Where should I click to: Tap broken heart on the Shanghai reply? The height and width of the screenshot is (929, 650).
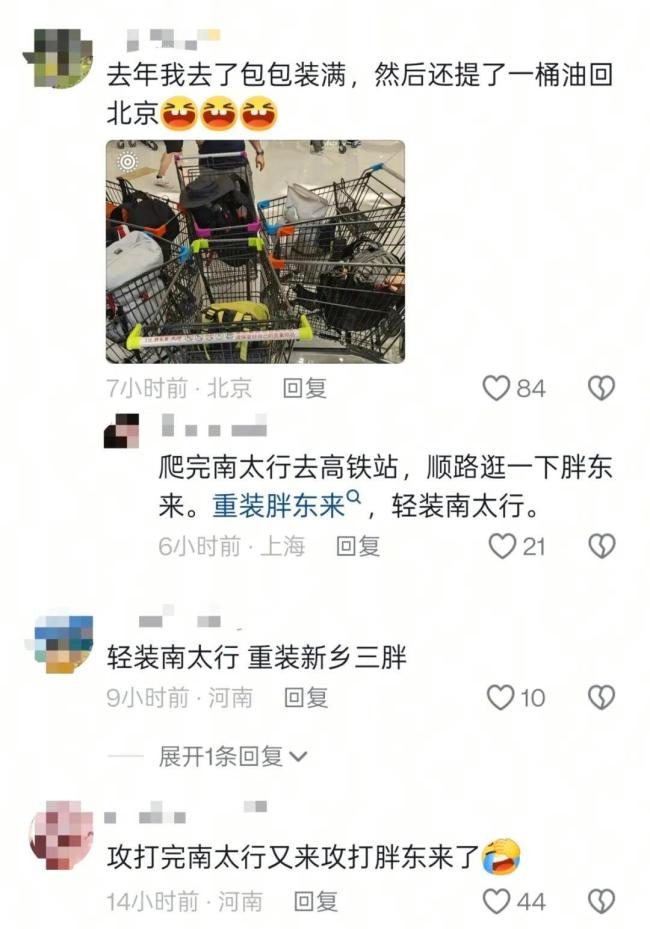[x=601, y=546]
